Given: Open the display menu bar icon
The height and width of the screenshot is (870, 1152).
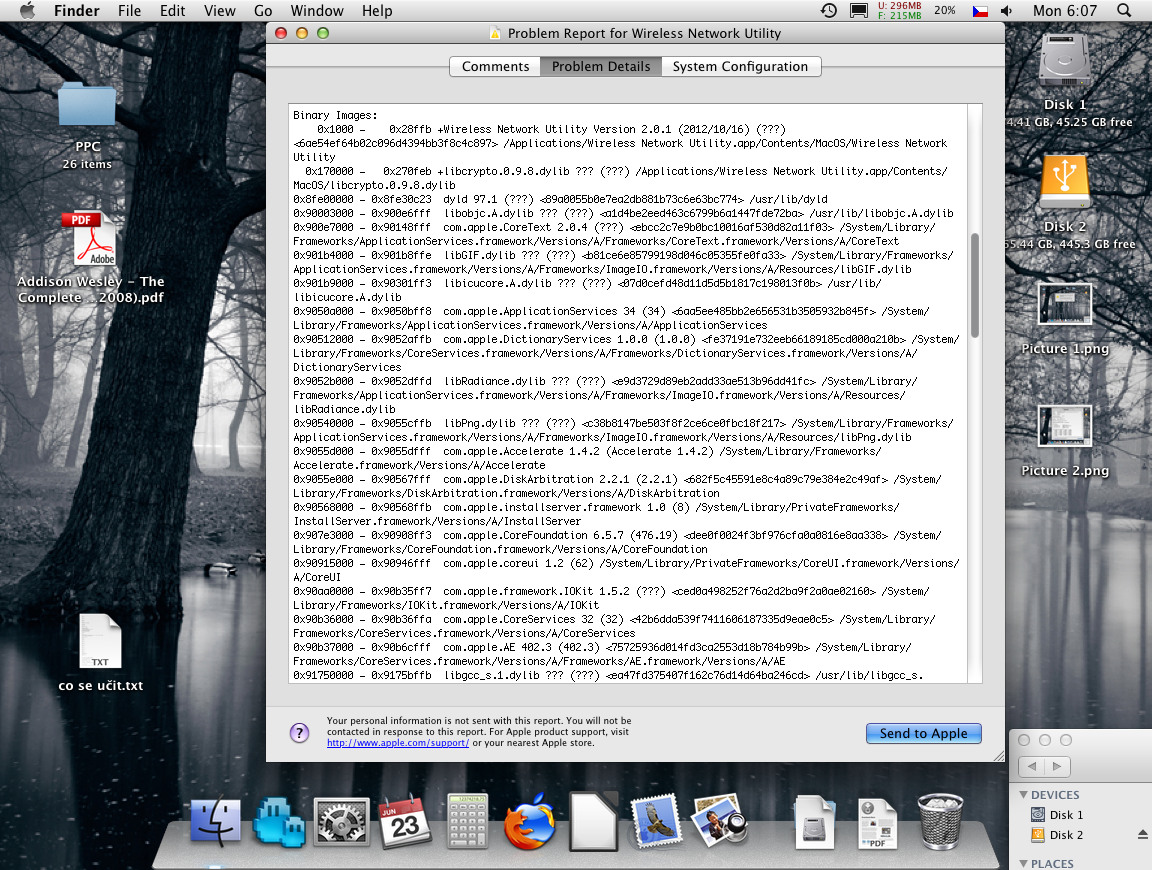Looking at the screenshot, I should pyautogui.click(x=858, y=10).
